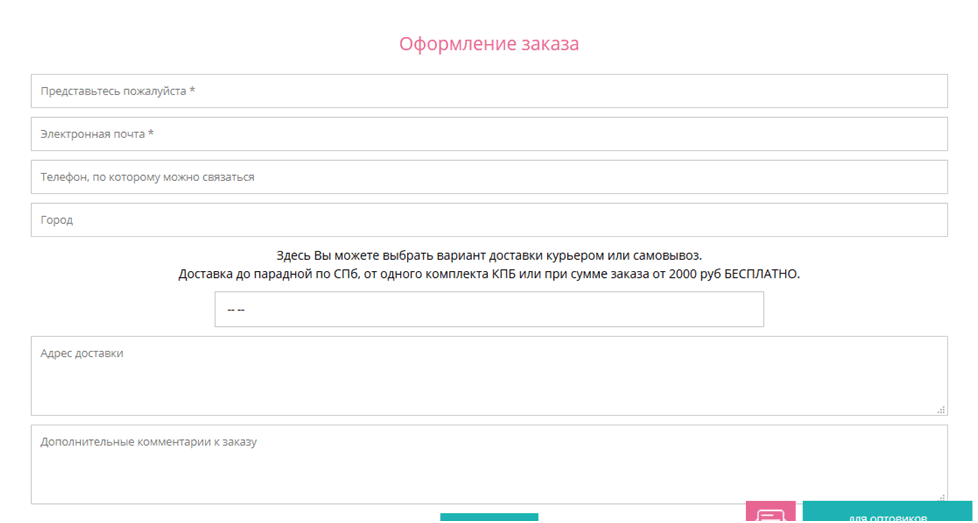The image size is (978, 523).
Task: Click the phone number field 'Телефон'
Action: coord(489,177)
